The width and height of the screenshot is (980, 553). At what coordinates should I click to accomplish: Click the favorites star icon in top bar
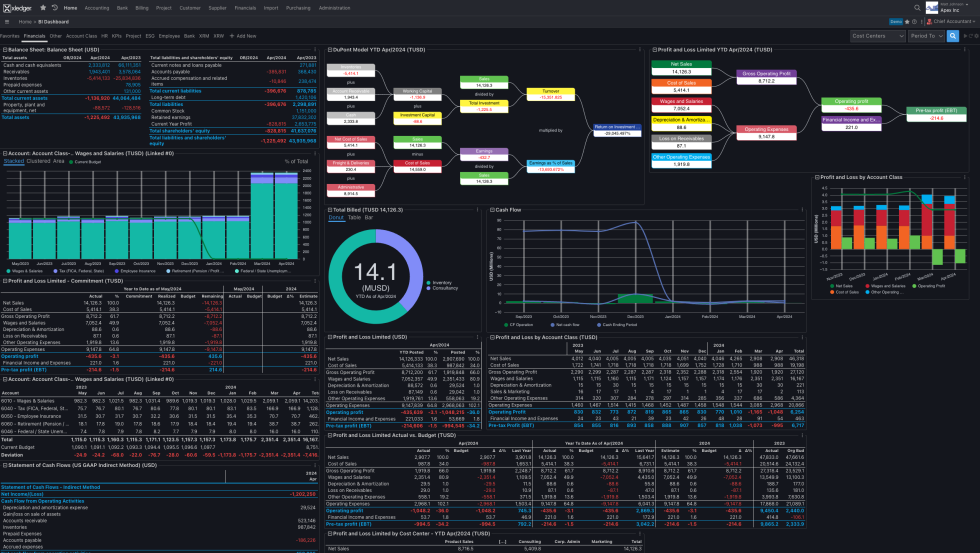(42, 7)
